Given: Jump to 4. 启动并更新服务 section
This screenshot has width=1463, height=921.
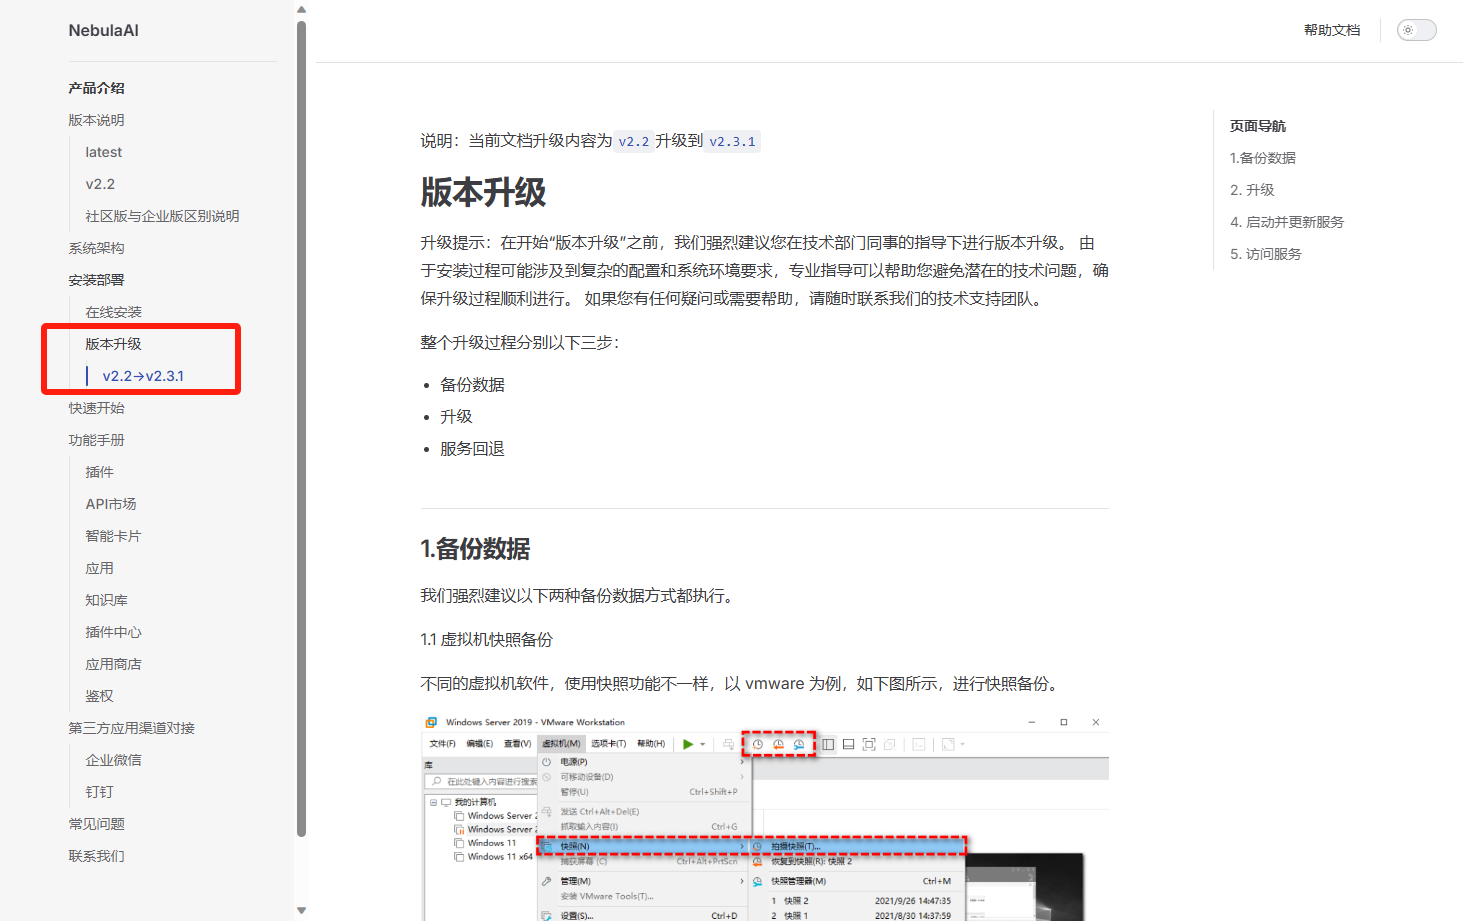Looking at the screenshot, I should (x=1286, y=222).
